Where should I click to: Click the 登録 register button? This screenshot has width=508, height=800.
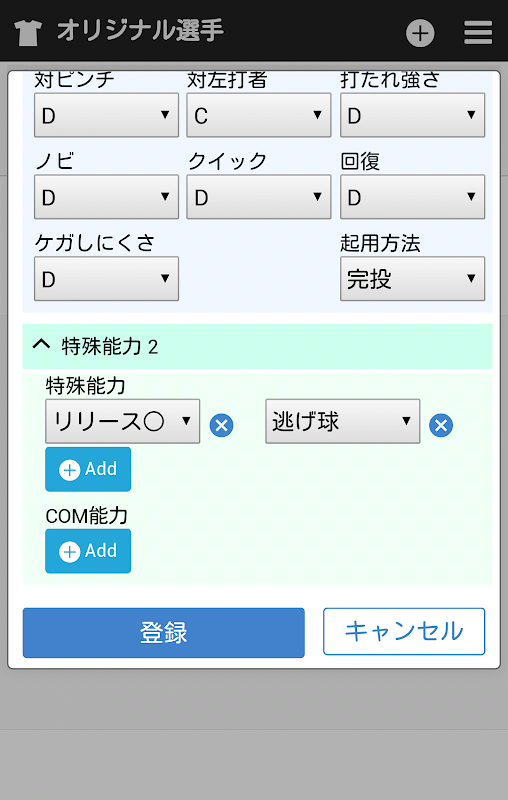[164, 633]
